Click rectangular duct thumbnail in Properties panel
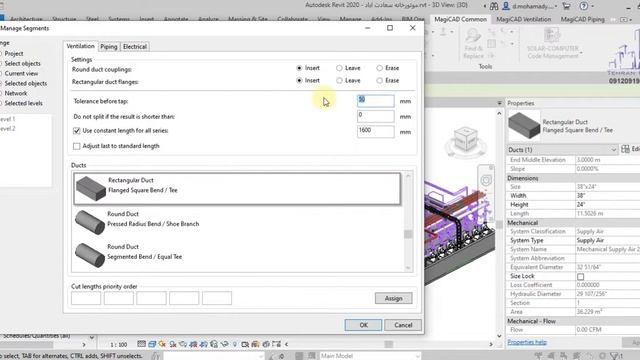640x360 pixels. click(x=524, y=125)
